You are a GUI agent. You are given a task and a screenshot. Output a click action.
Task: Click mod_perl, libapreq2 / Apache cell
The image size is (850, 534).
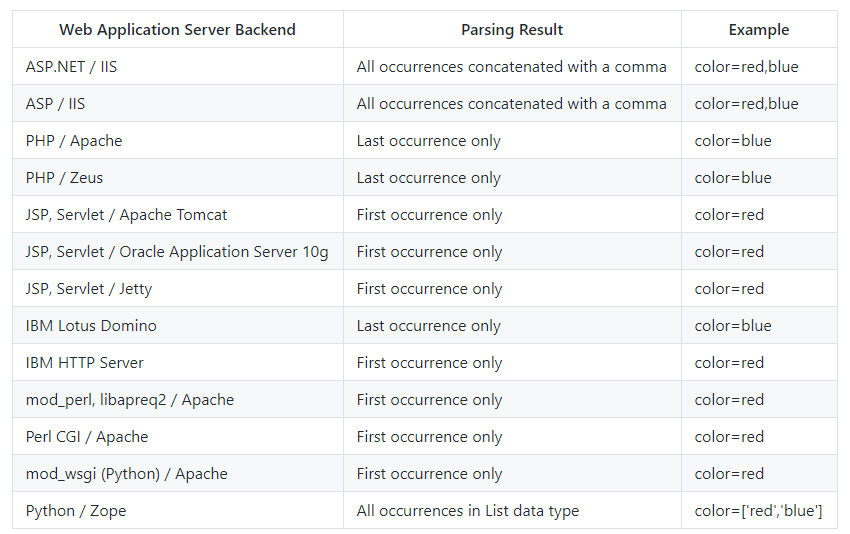pyautogui.click(x=177, y=400)
